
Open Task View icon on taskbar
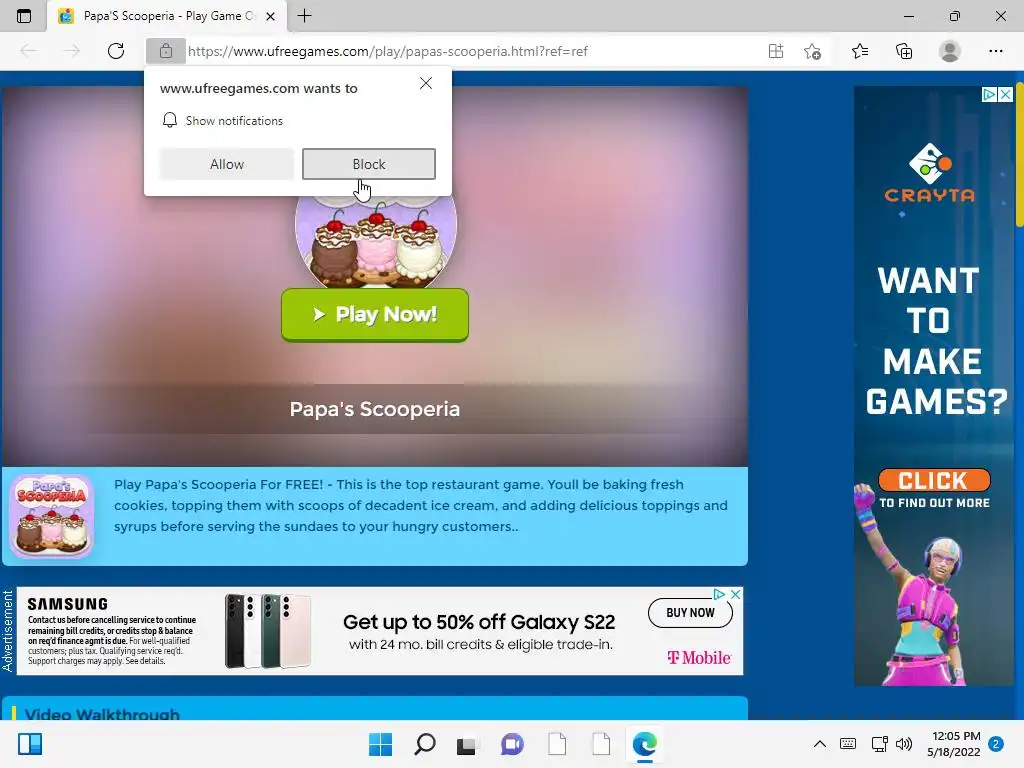pyautogui.click(x=466, y=744)
